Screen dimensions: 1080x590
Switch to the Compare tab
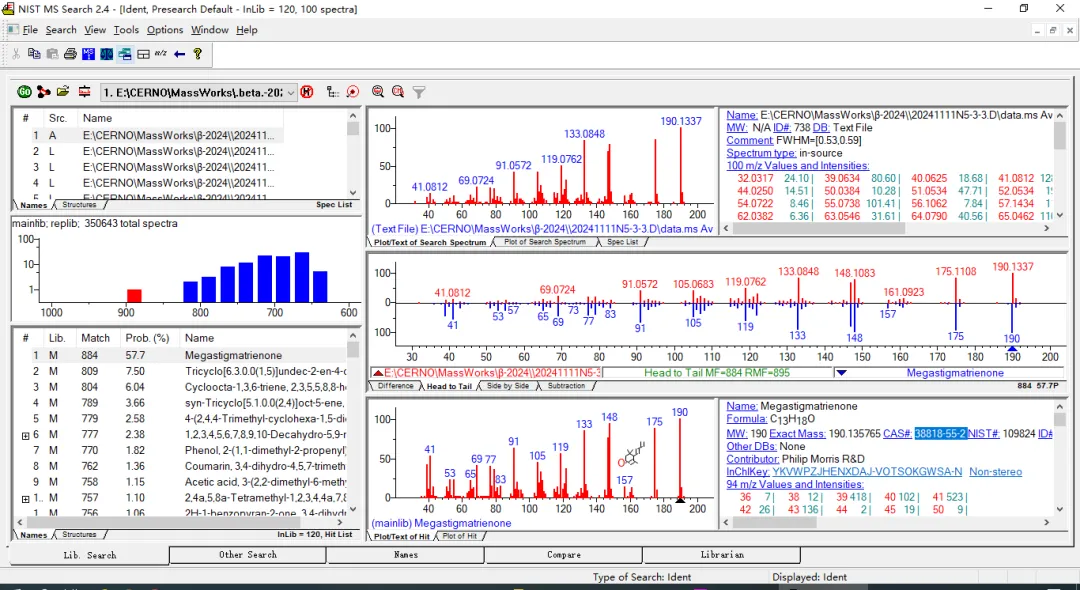(563, 555)
